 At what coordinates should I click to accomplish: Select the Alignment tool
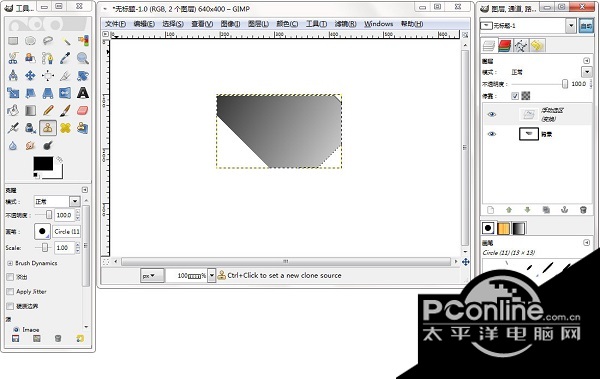pos(48,75)
